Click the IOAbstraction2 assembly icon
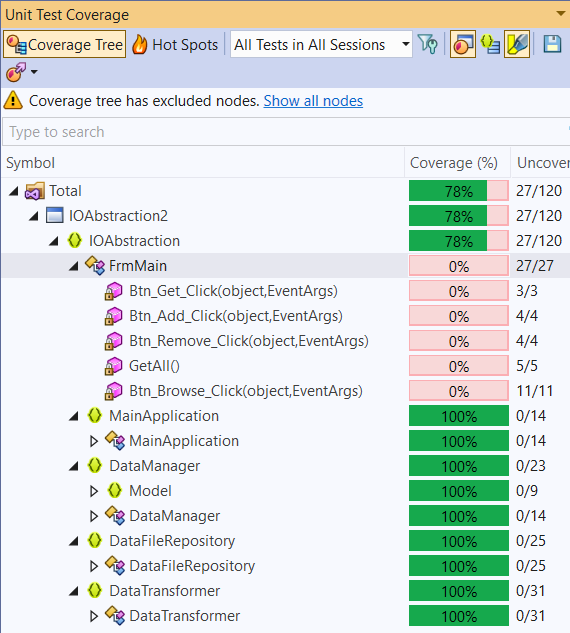This screenshot has width=570, height=633. pos(54,216)
